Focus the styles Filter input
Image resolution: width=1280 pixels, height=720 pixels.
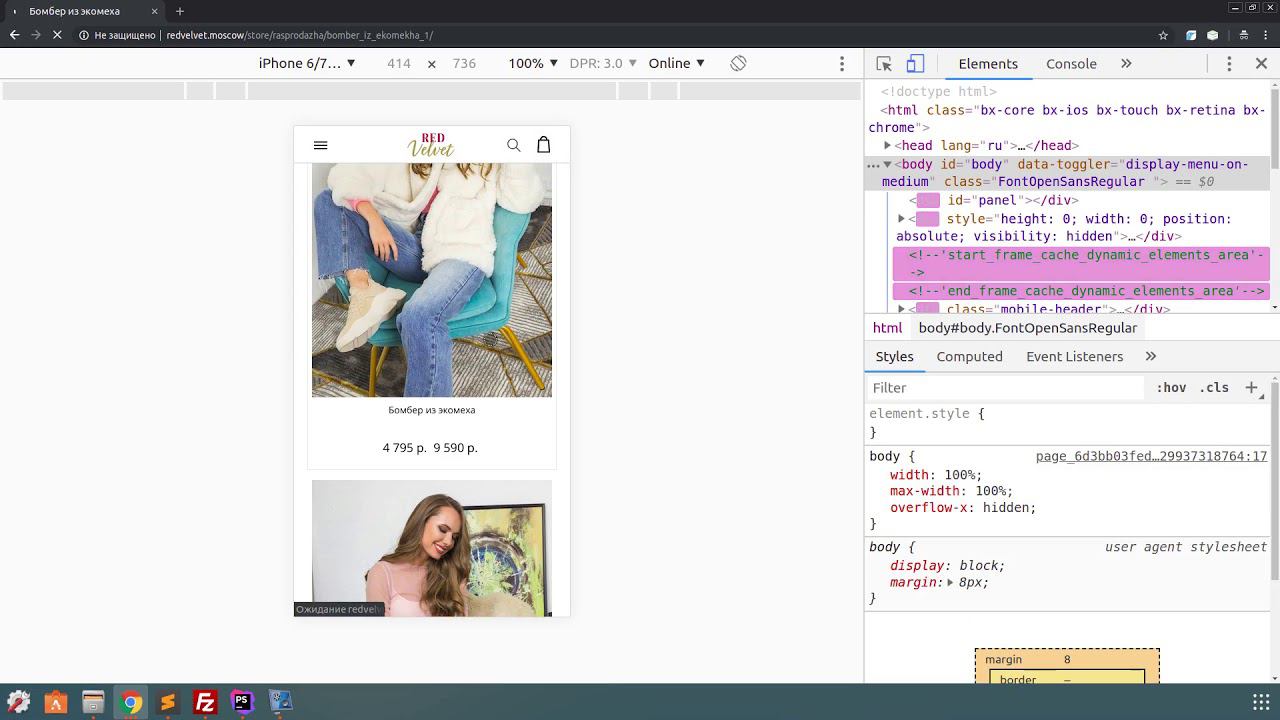pyautogui.click(x=1005, y=387)
